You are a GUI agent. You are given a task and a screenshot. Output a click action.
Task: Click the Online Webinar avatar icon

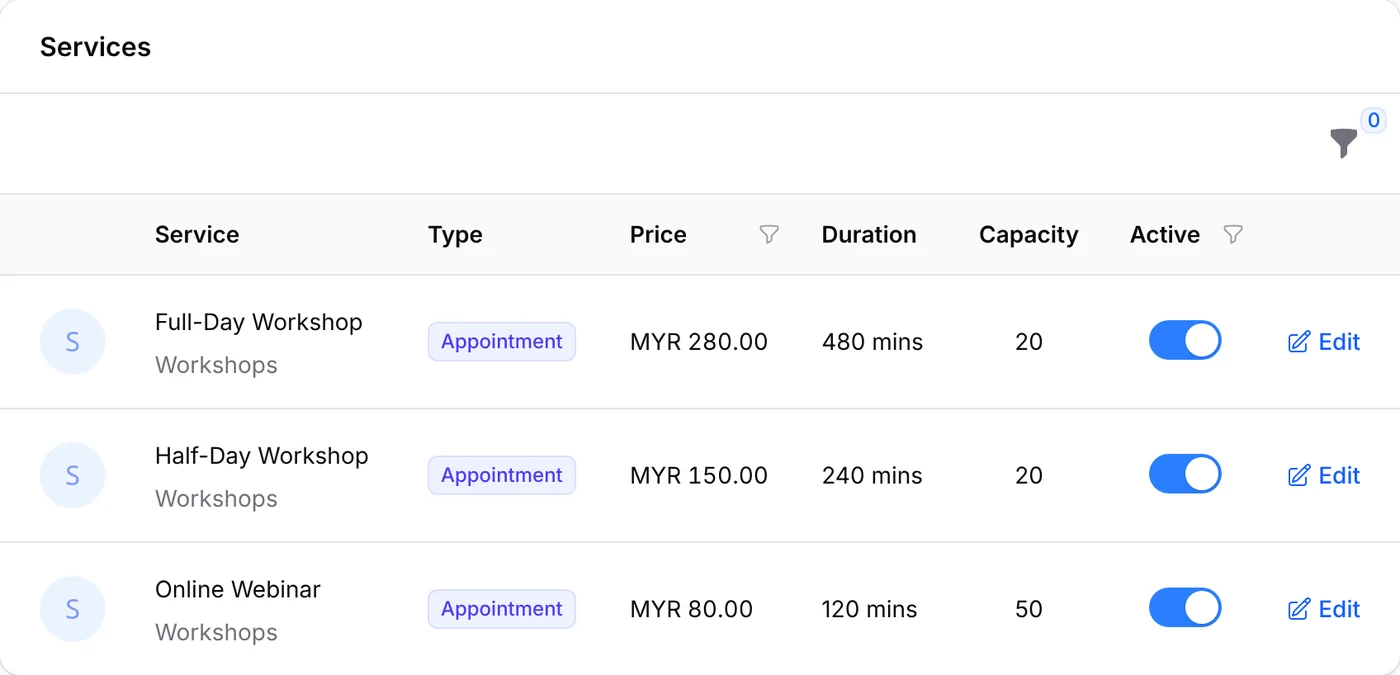click(x=72, y=609)
